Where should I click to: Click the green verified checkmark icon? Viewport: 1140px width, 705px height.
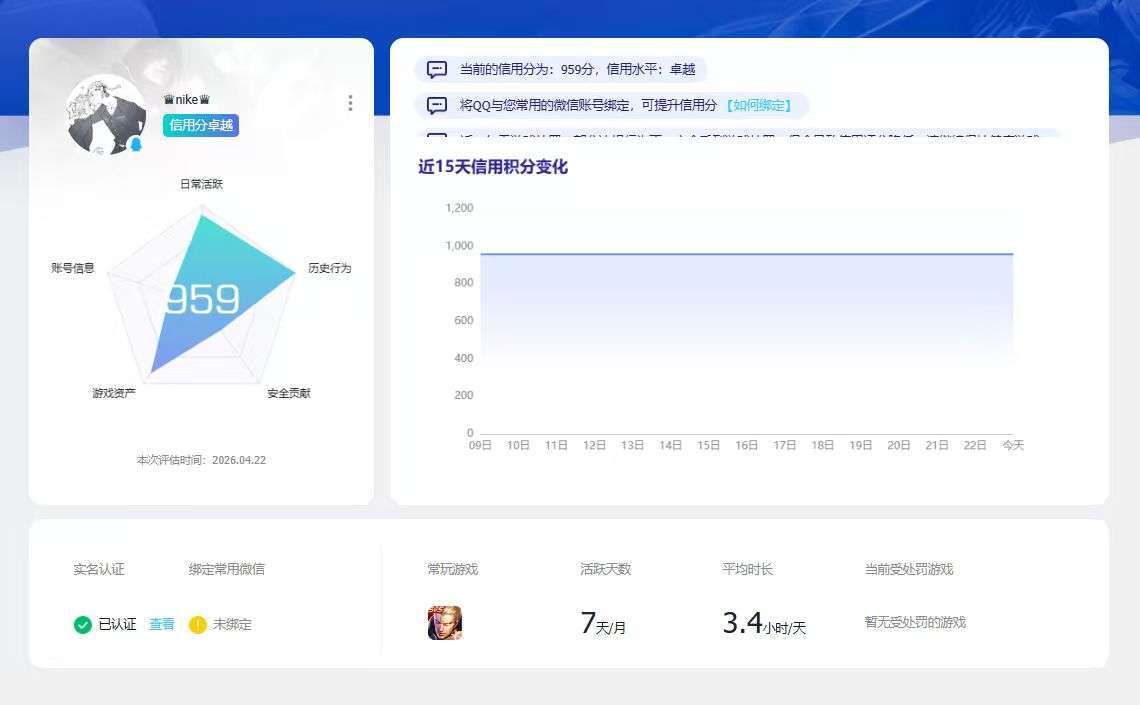click(x=83, y=624)
